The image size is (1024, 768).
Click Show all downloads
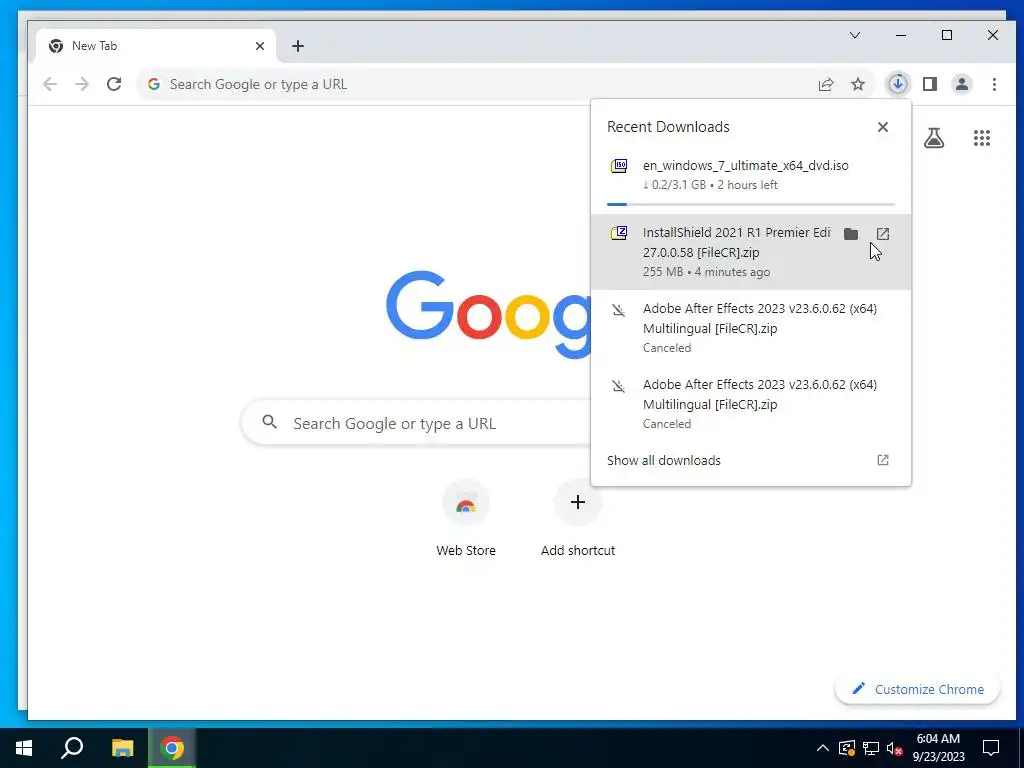(664, 460)
